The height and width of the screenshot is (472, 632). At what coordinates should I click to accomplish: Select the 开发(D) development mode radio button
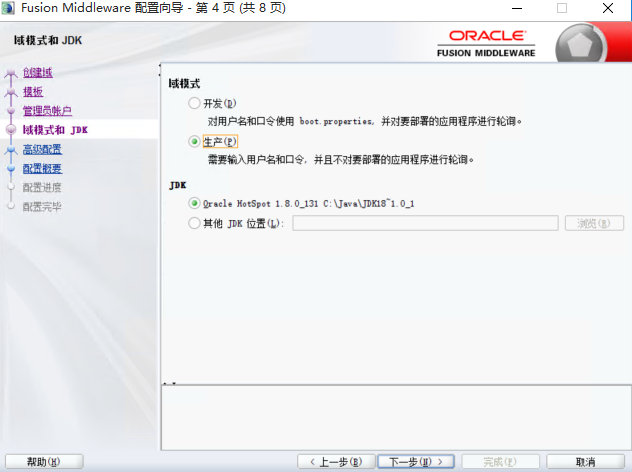194,103
